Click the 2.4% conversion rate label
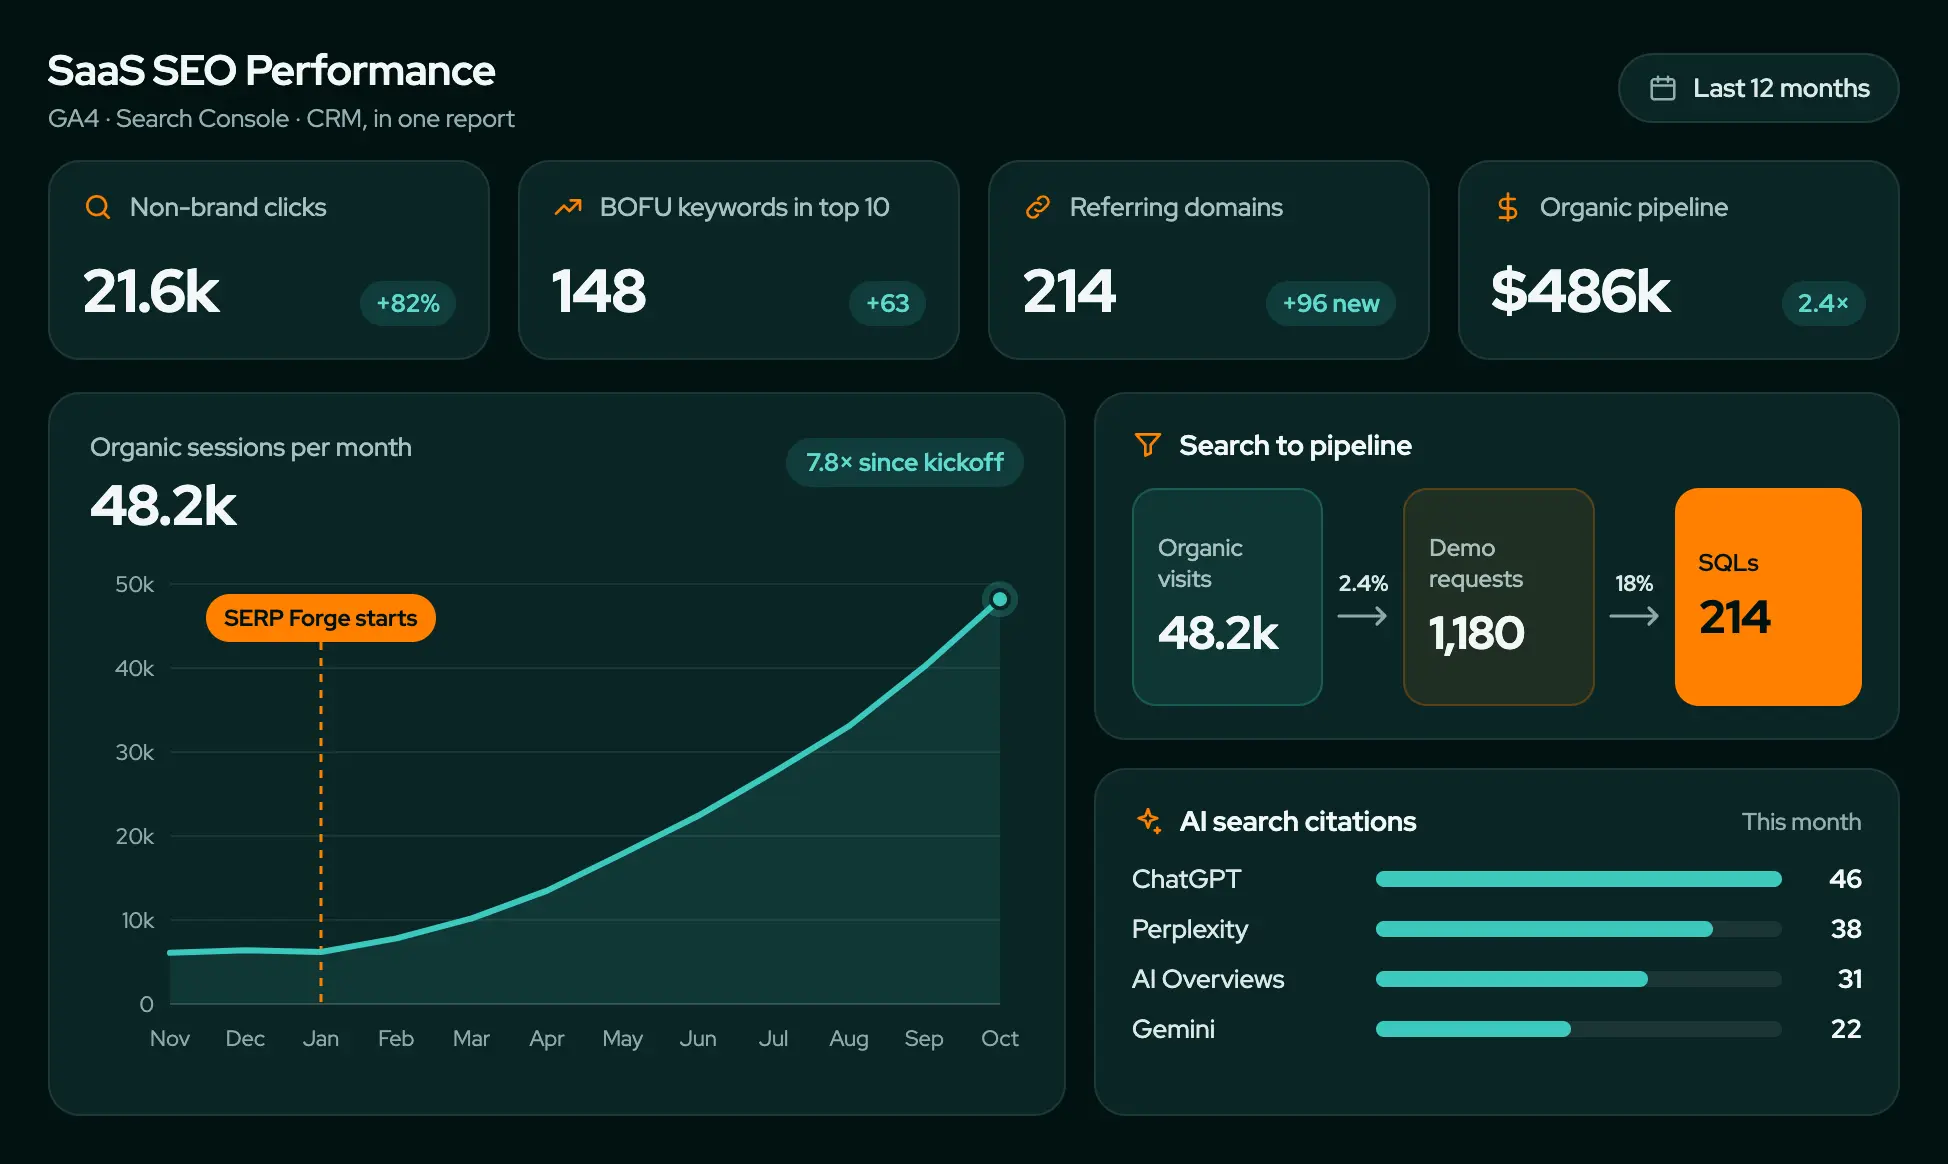The width and height of the screenshot is (1948, 1164). pyautogui.click(x=1363, y=583)
